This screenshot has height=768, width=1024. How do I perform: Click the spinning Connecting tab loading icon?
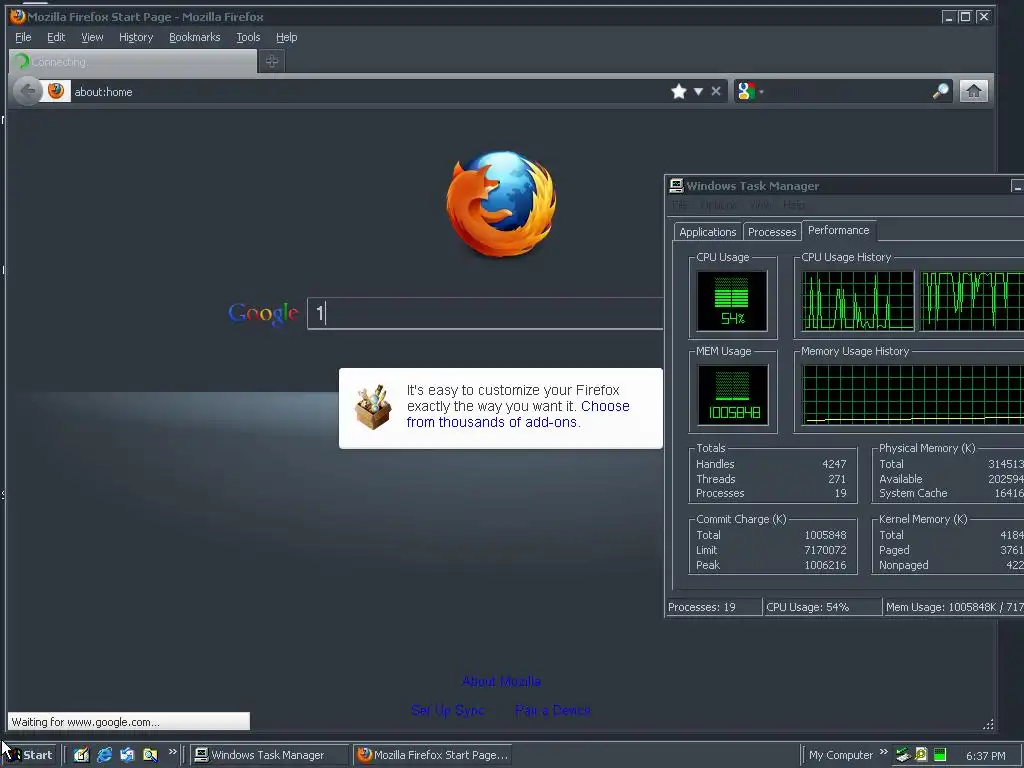[22, 61]
